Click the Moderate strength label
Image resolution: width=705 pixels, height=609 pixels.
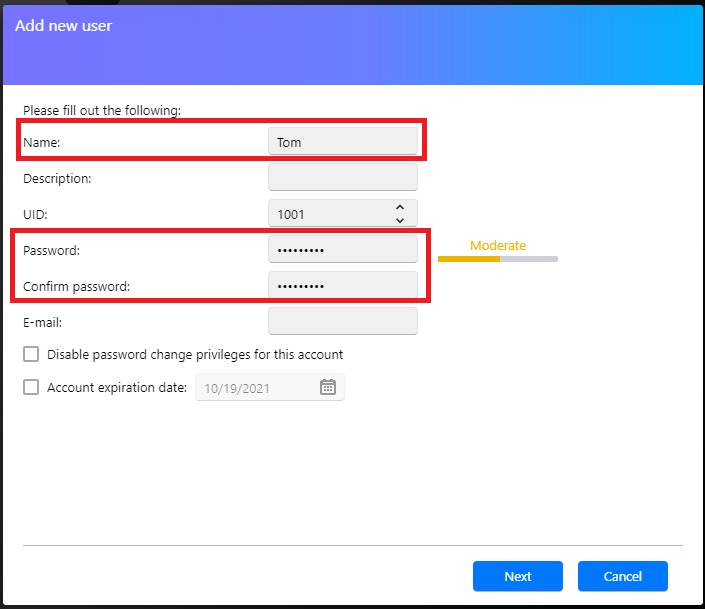tap(497, 245)
